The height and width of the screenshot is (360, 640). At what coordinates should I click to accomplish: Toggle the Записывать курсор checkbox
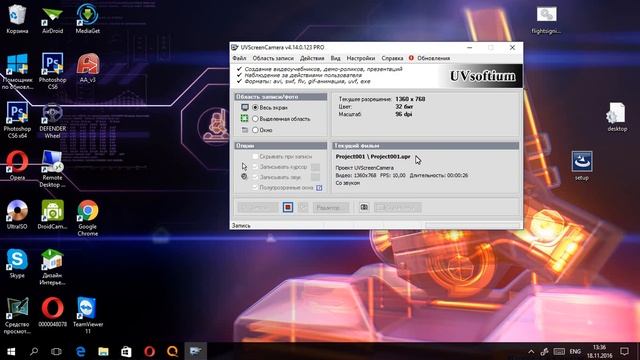click(x=255, y=167)
